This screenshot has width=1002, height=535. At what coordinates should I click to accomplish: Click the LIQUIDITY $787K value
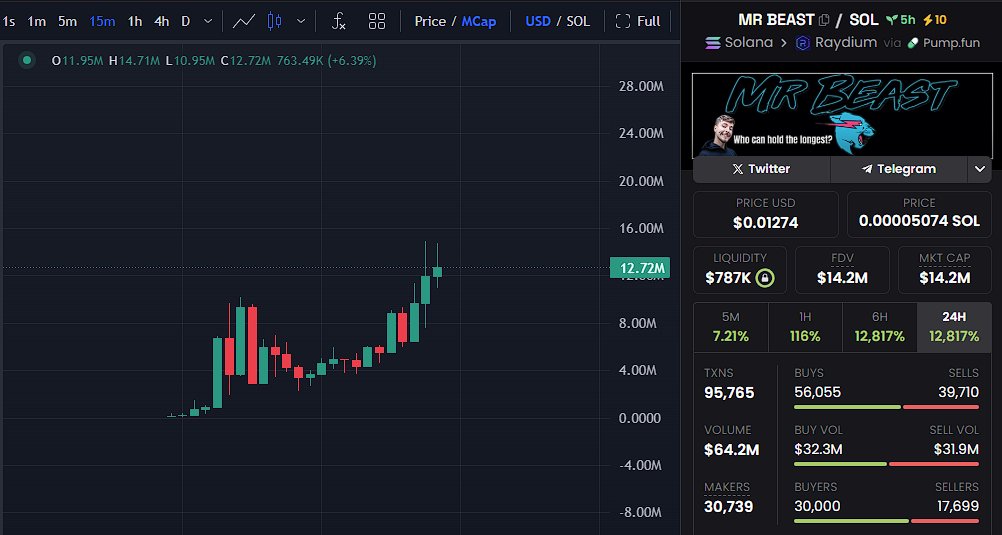coord(727,278)
